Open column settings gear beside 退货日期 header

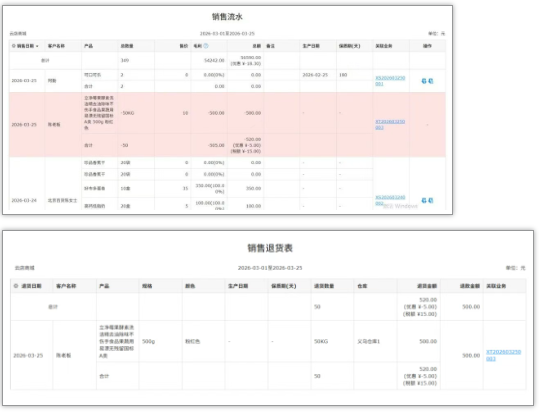(16, 286)
